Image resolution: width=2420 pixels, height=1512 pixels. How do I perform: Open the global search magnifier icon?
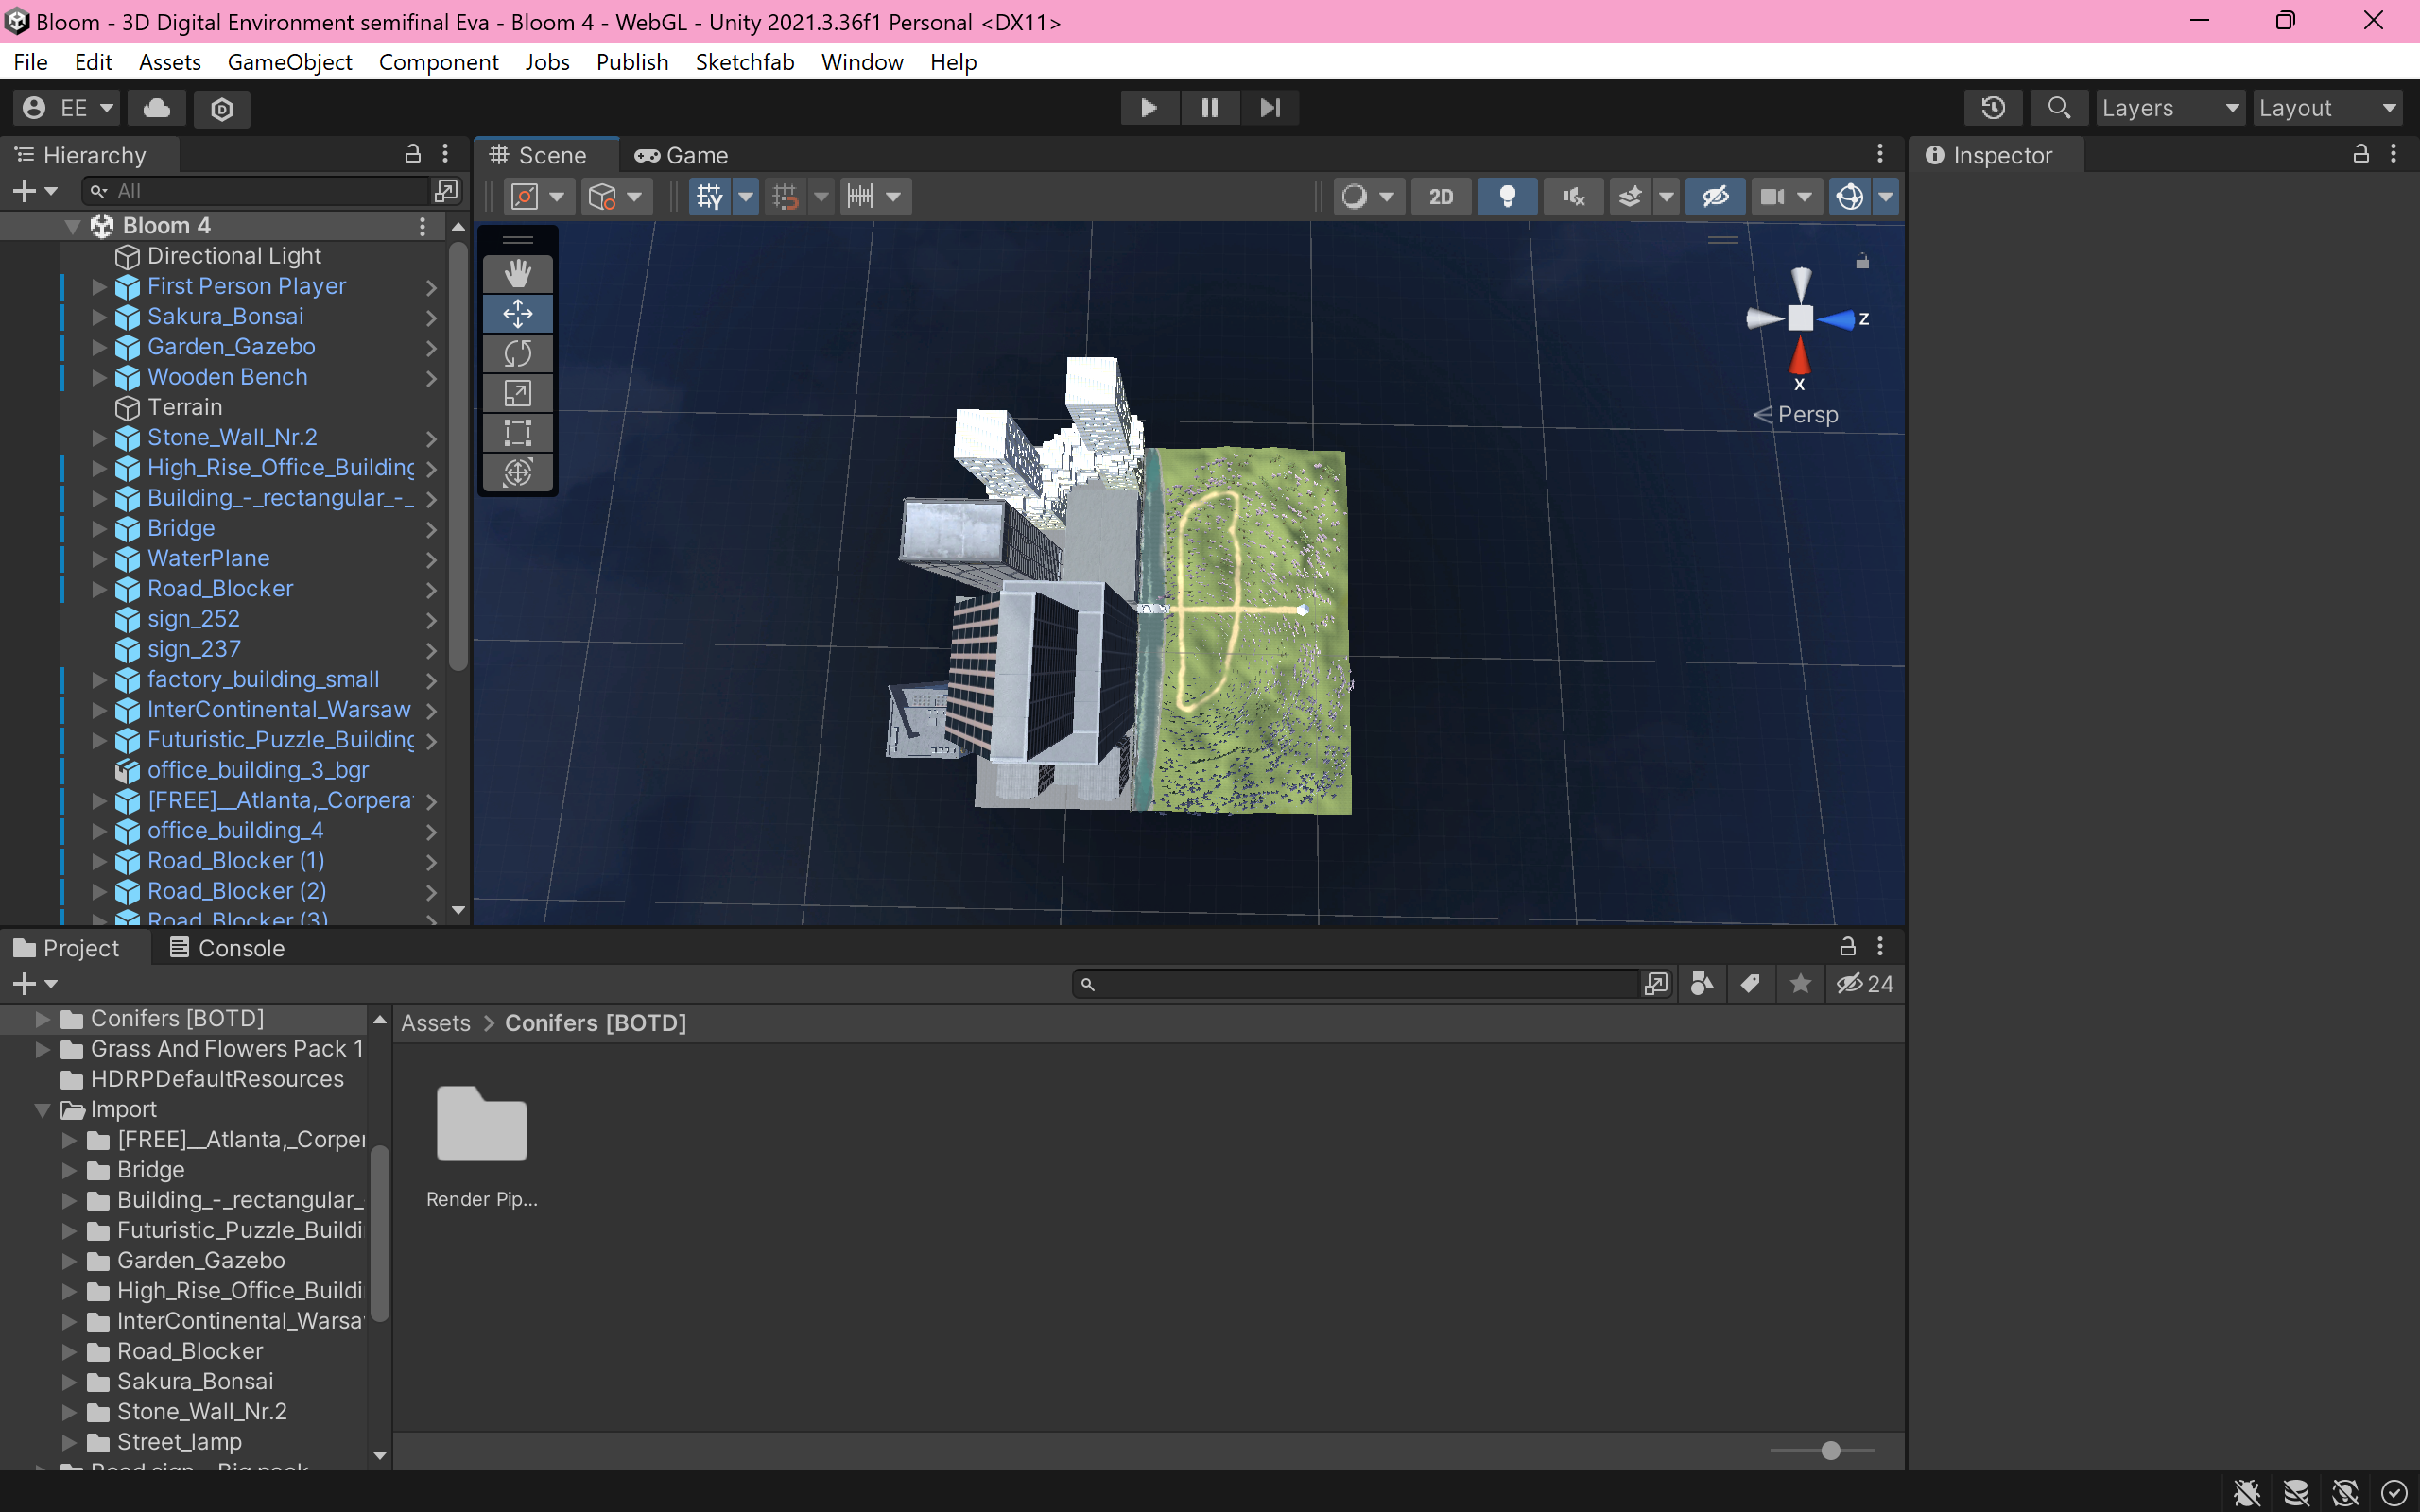[2058, 108]
